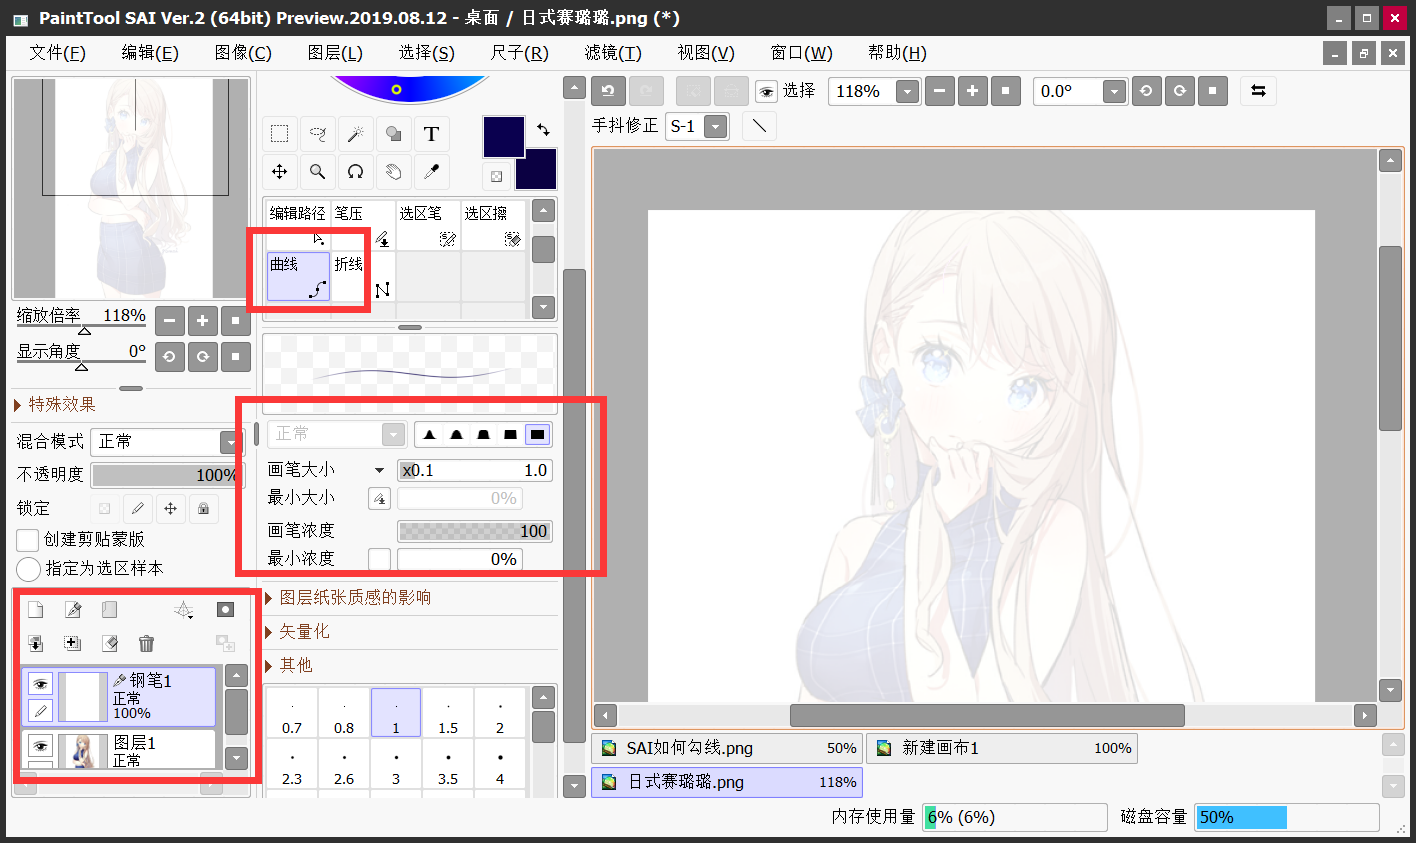Viewport: 1416px width, 843px height.
Task: Enable 指定为选区样本 option
Action: (29, 569)
